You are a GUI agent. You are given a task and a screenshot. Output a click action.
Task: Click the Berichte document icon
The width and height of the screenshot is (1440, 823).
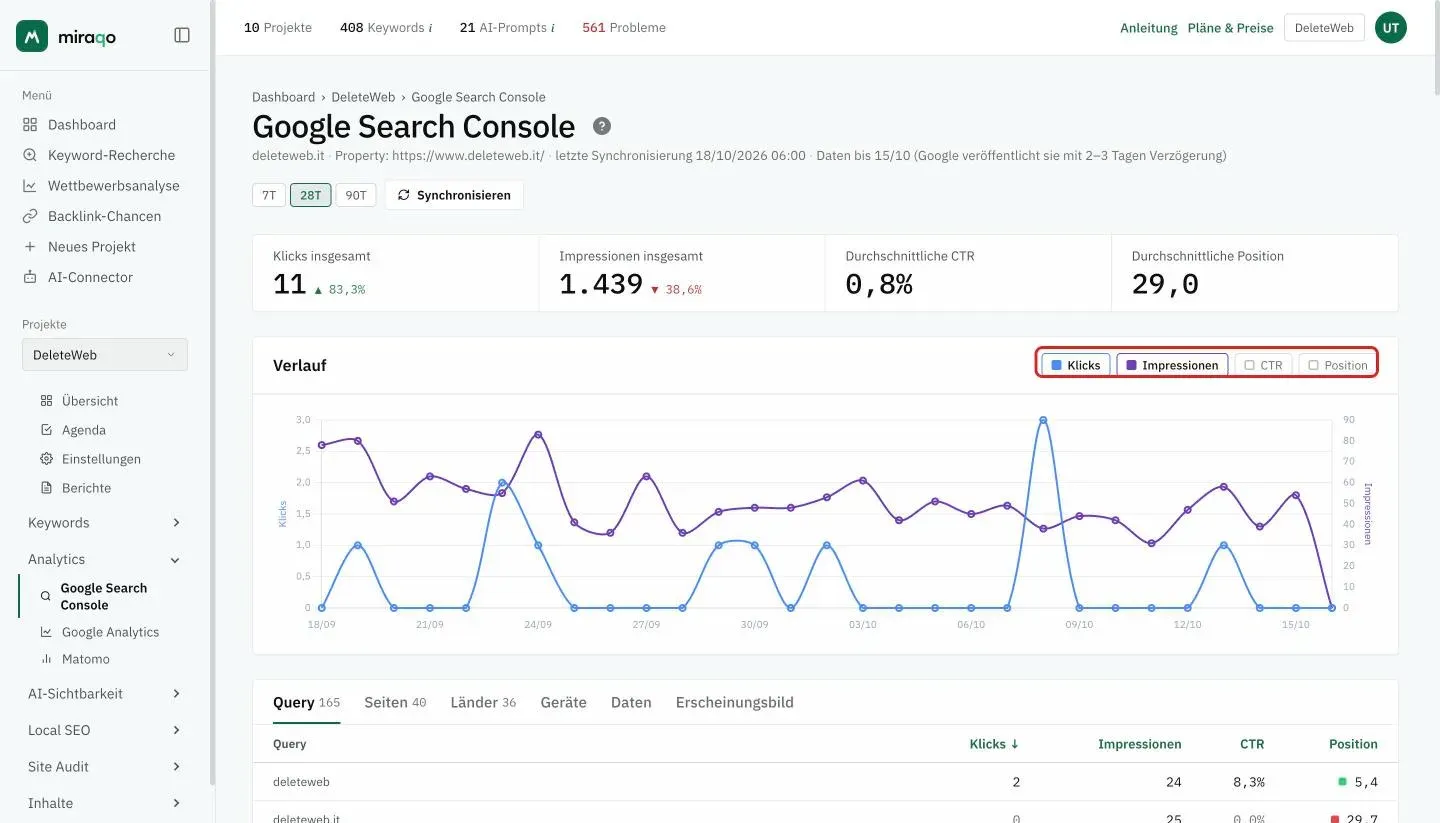pos(46,488)
